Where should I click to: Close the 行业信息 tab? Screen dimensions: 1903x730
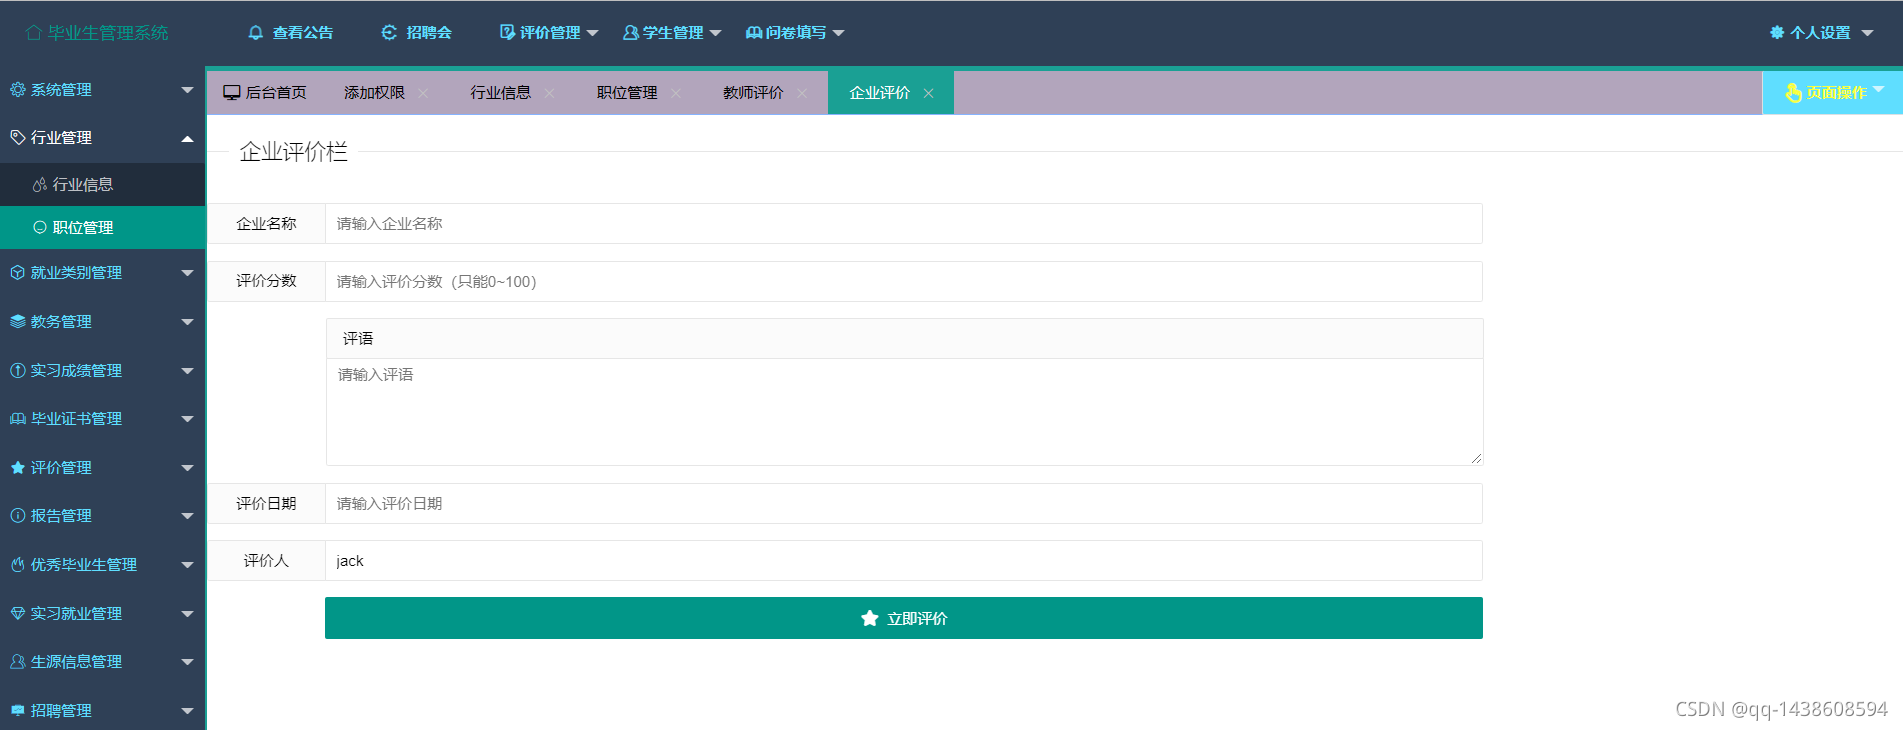(x=549, y=93)
